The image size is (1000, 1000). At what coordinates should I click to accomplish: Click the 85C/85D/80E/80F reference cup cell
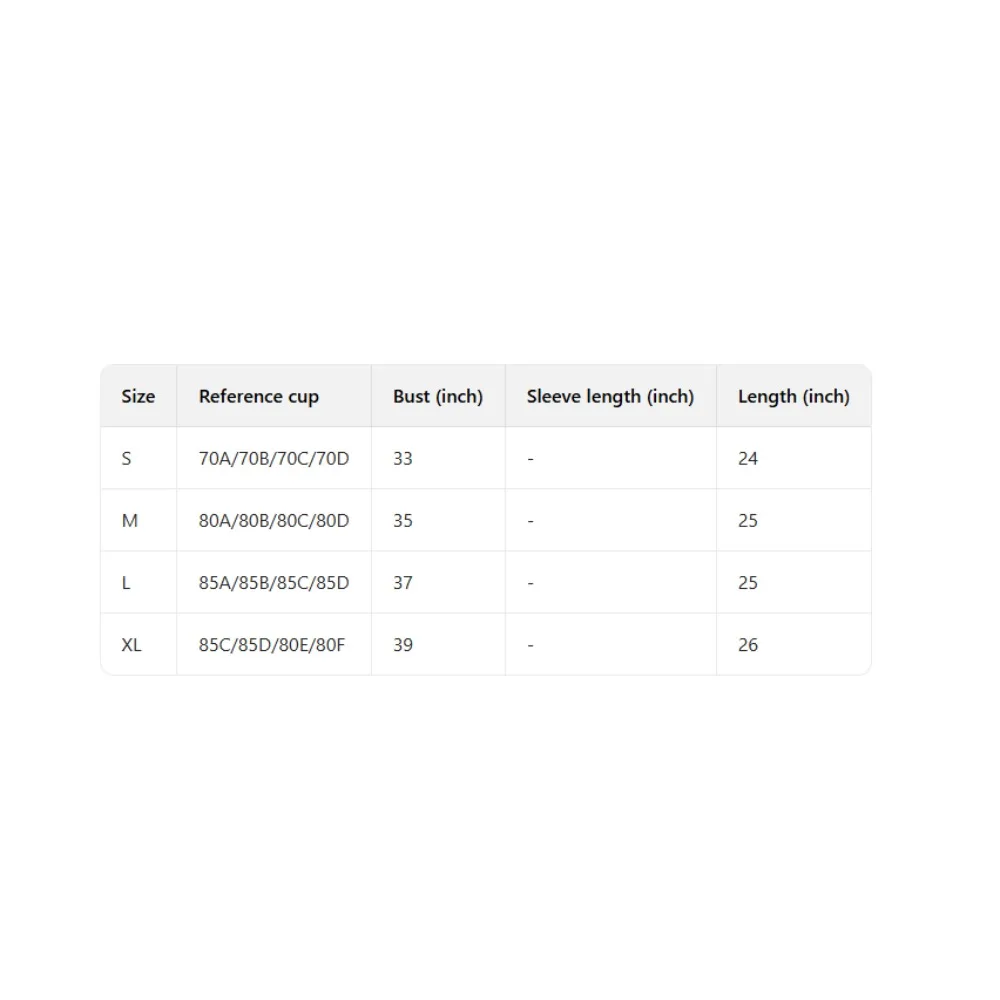[x=272, y=645]
